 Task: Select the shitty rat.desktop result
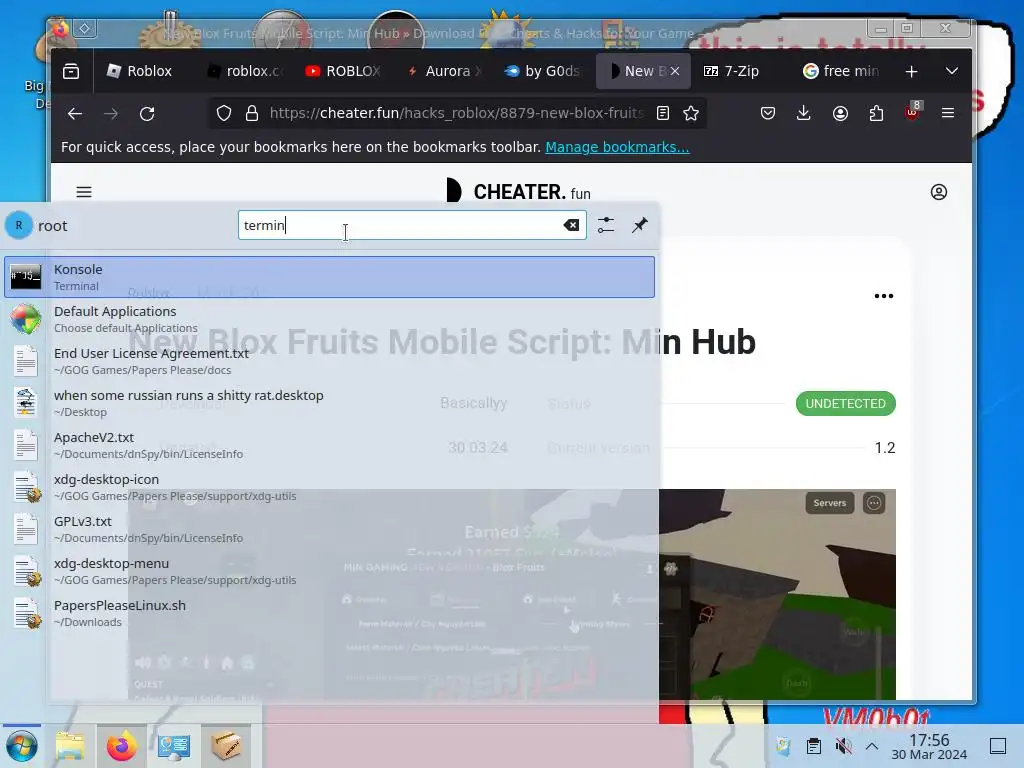(x=329, y=403)
